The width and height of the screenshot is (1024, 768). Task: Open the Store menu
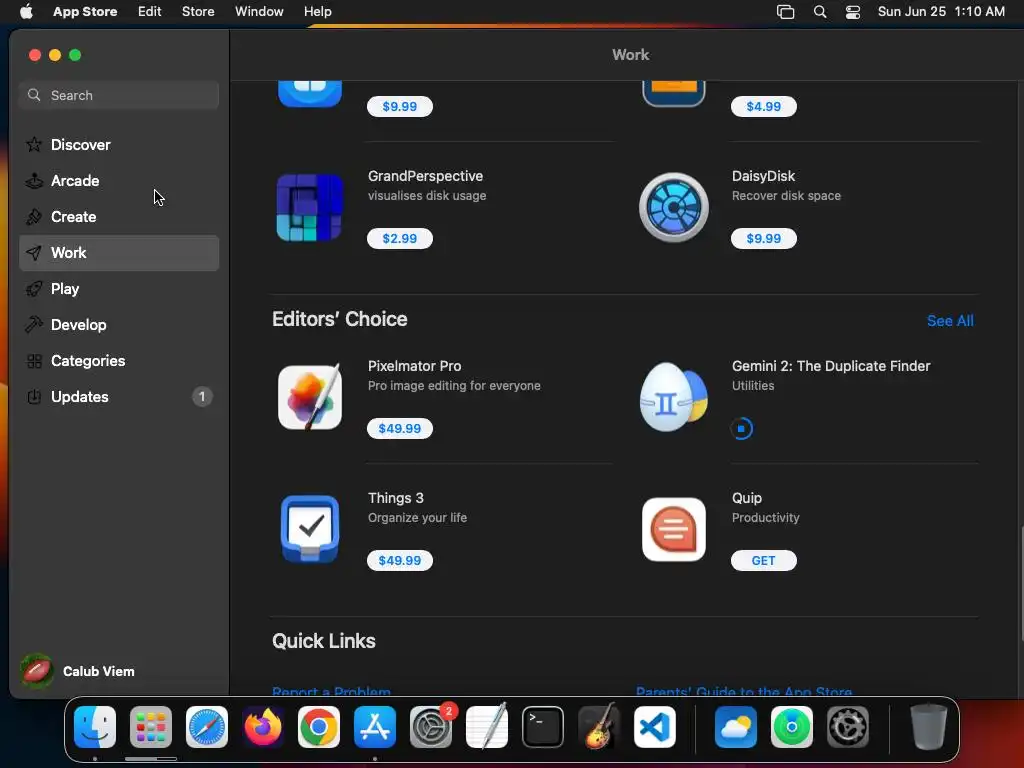198,12
